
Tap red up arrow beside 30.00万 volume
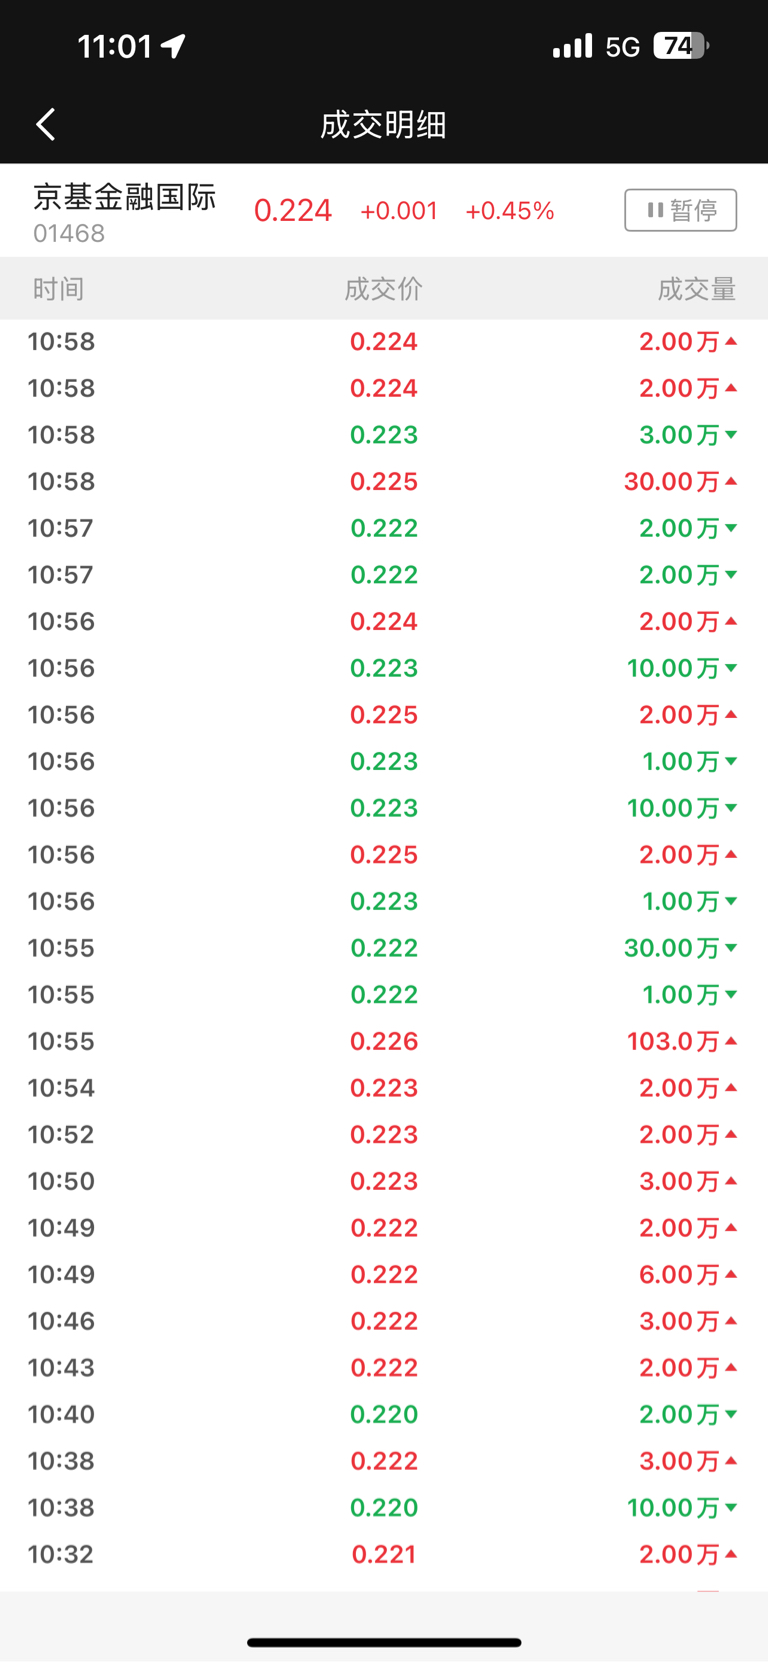(731, 481)
